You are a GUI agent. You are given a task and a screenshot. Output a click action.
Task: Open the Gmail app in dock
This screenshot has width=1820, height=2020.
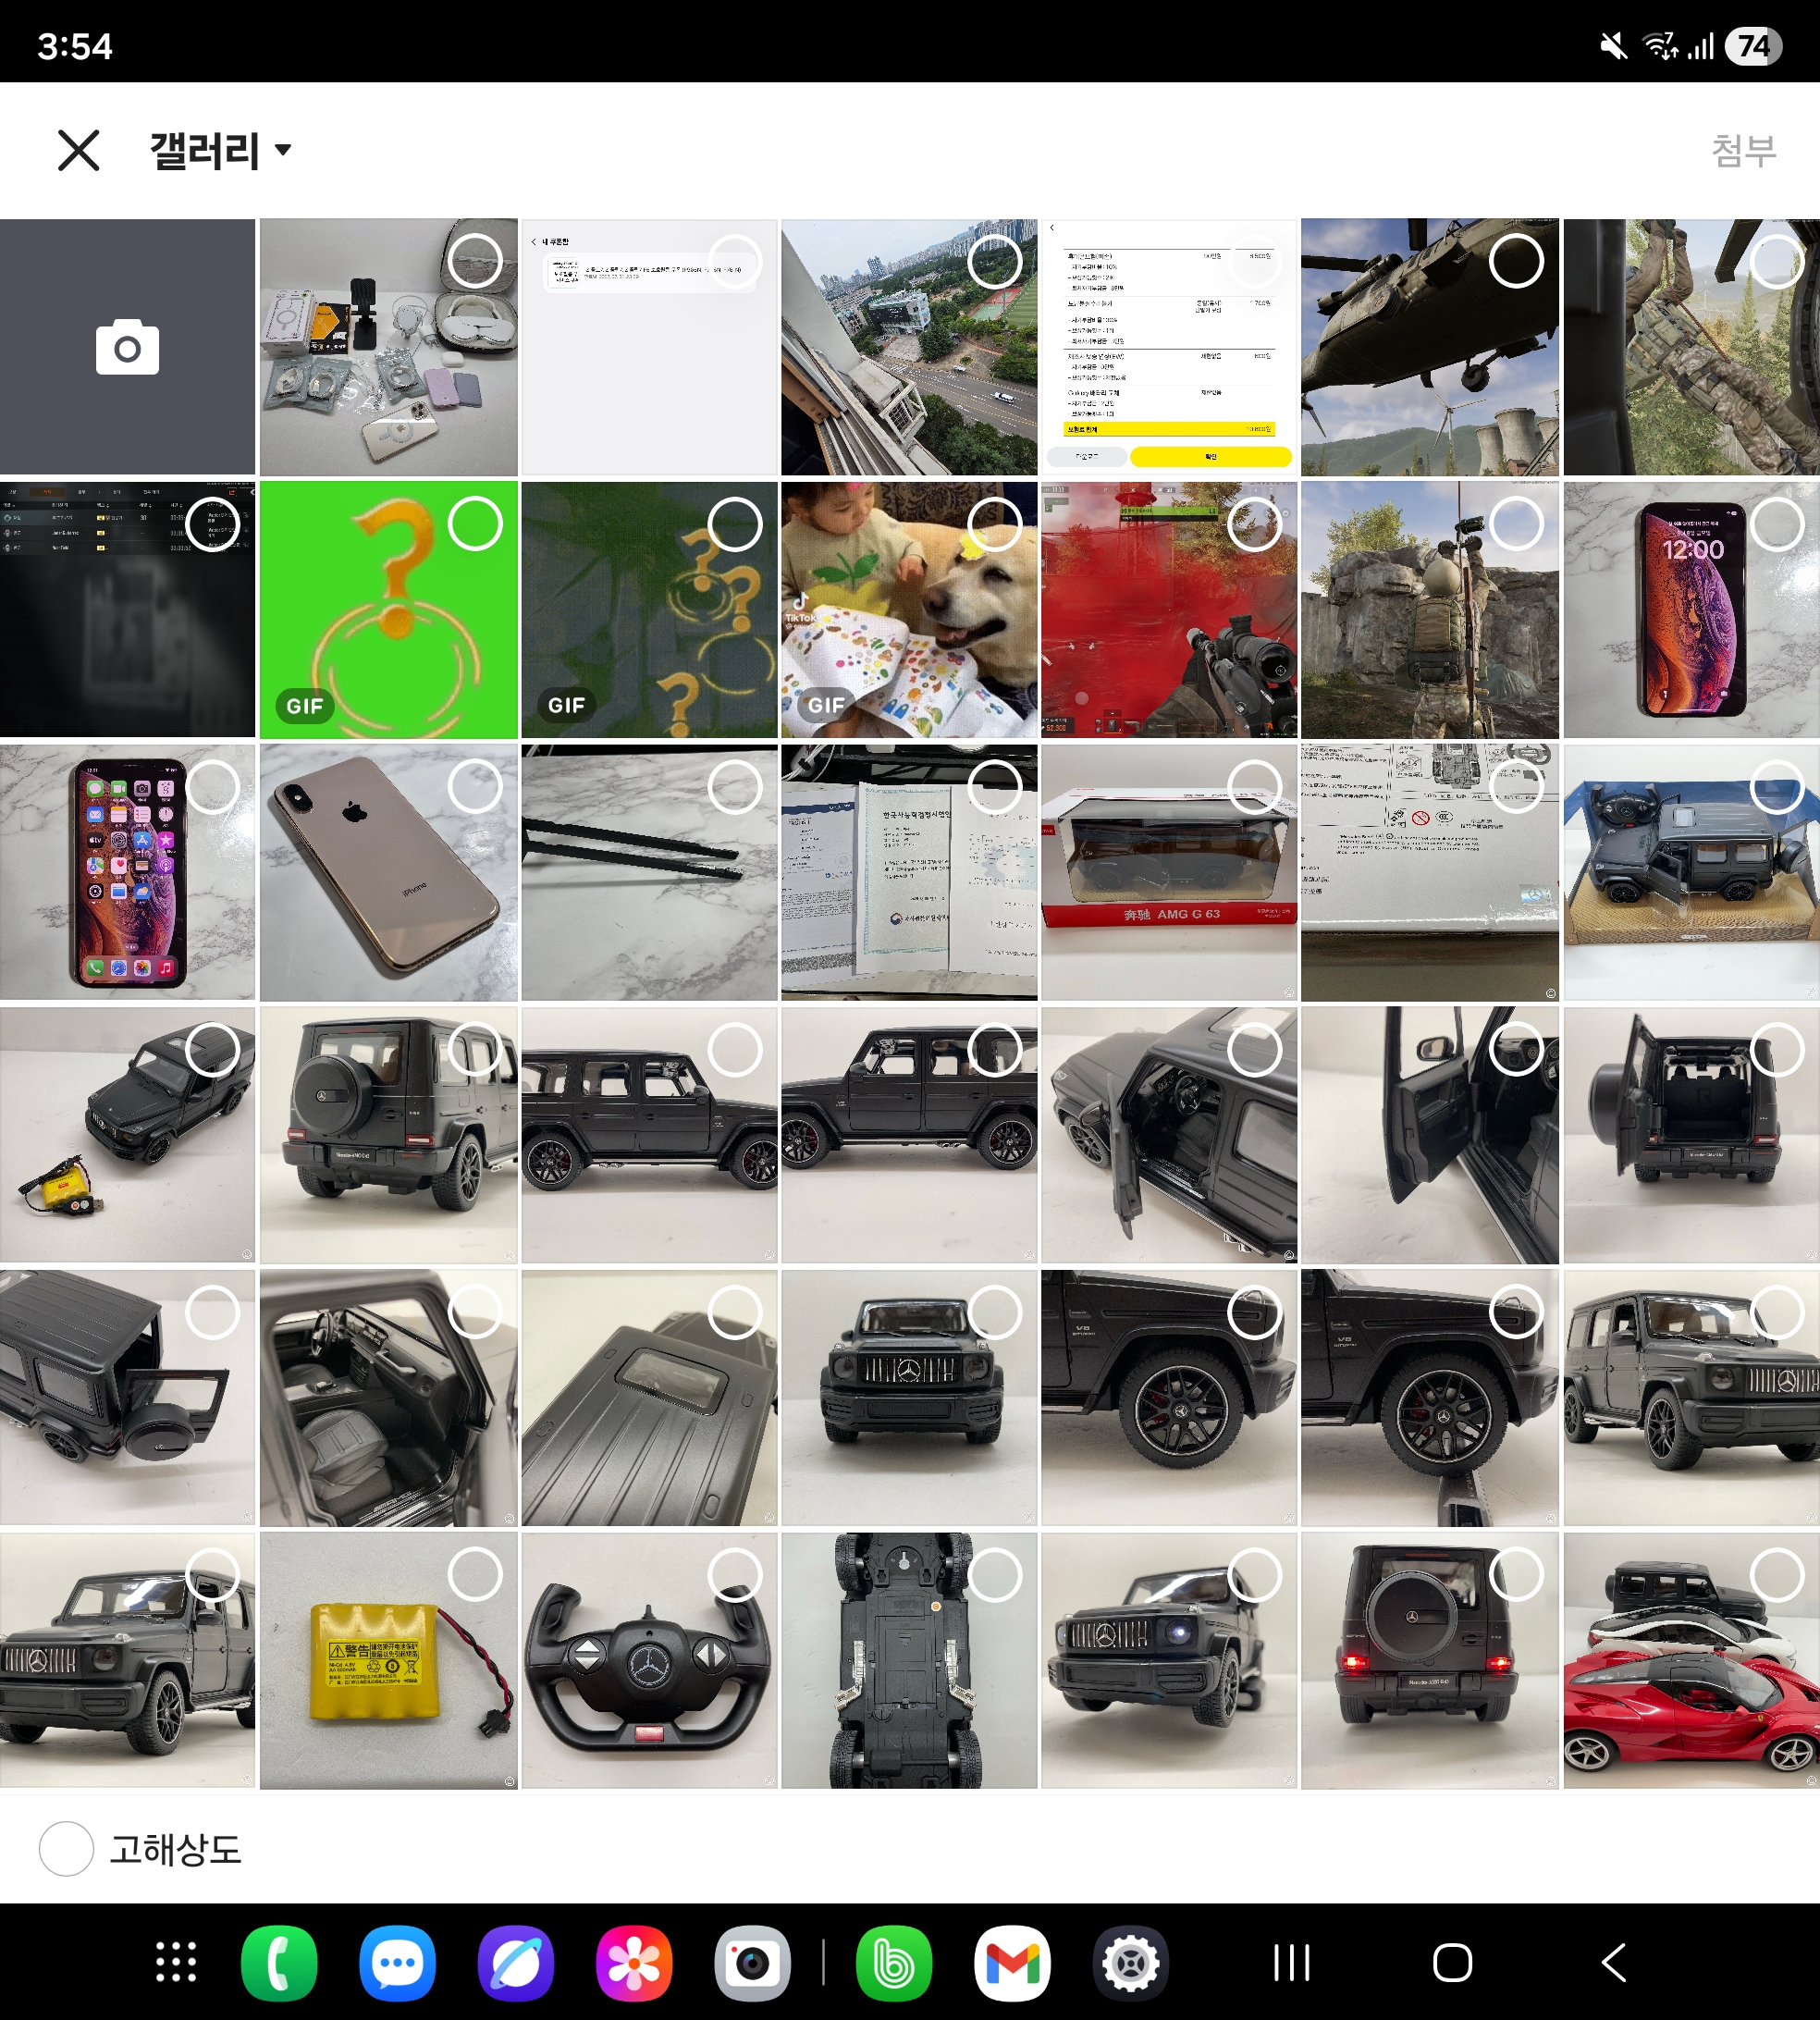[x=1012, y=1963]
